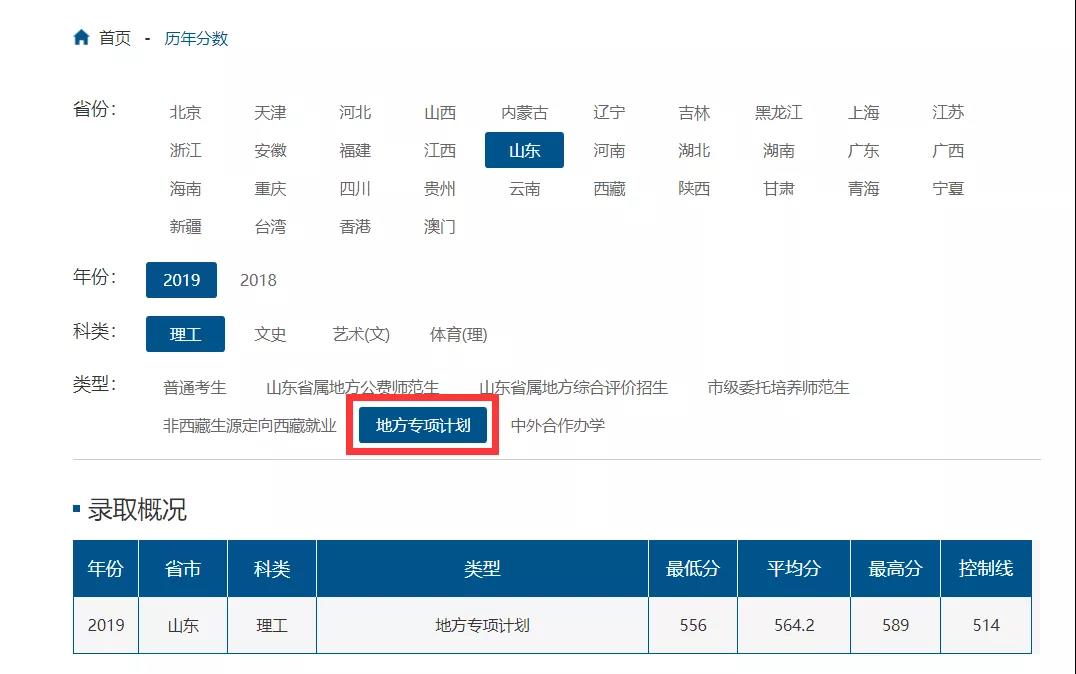Click the 最高分 column header
The height and width of the screenshot is (674, 1076).
pos(896,569)
